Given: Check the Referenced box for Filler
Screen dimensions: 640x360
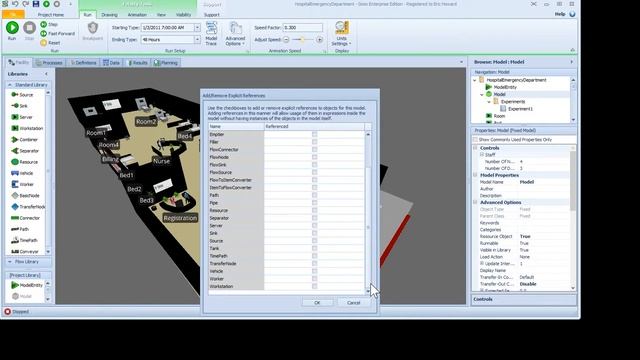Looking at the screenshot, I should [314, 142].
